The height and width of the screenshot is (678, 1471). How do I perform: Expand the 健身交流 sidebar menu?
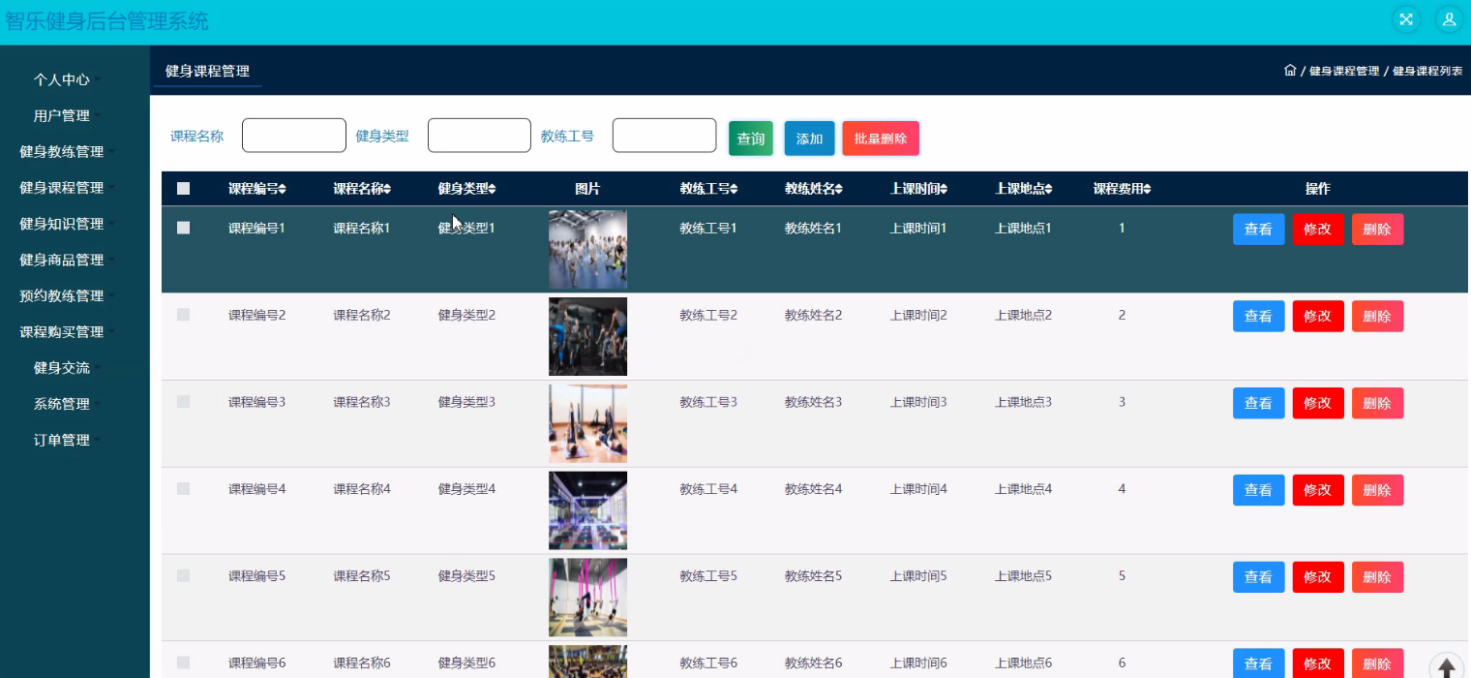tap(62, 367)
